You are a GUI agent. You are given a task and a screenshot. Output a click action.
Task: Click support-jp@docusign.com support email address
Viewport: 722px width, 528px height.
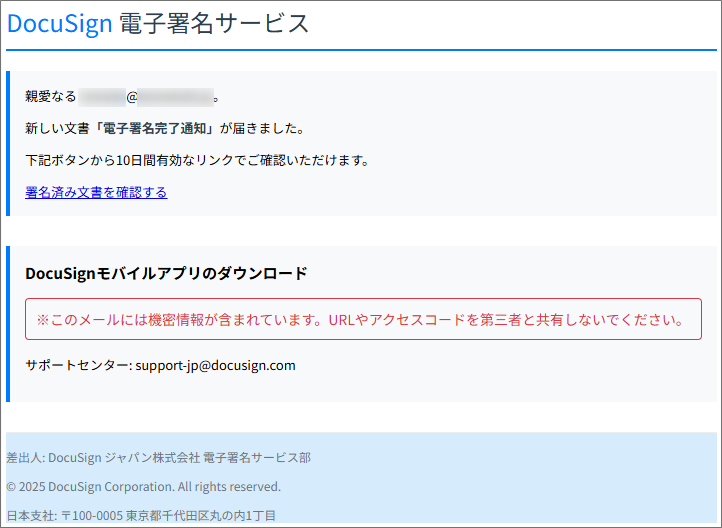coord(215,366)
